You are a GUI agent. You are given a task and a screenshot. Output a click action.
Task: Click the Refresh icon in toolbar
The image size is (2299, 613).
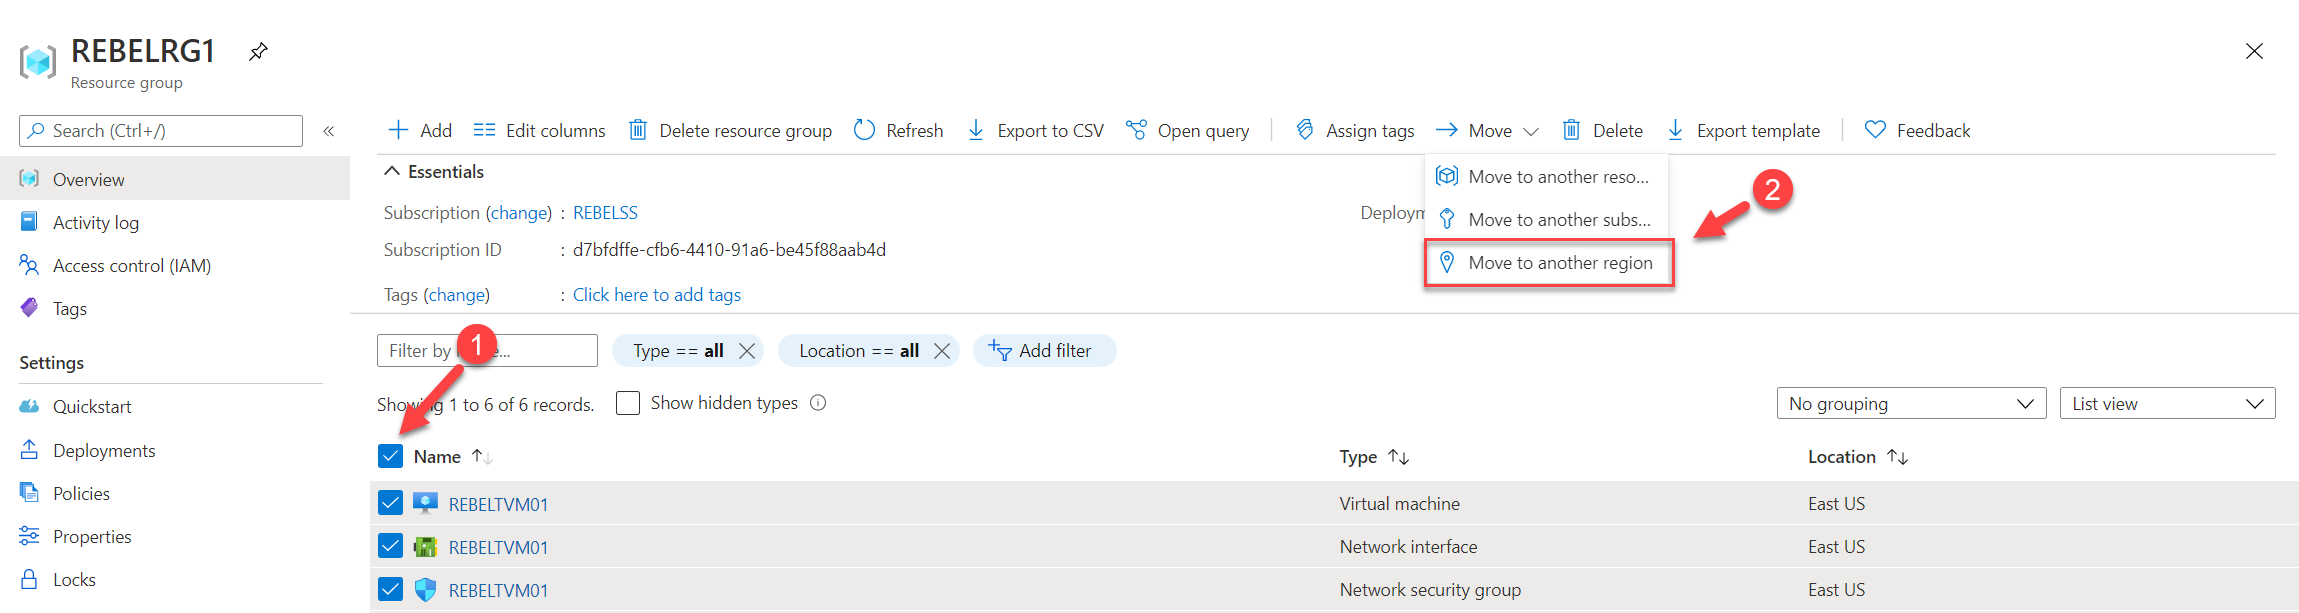865,130
